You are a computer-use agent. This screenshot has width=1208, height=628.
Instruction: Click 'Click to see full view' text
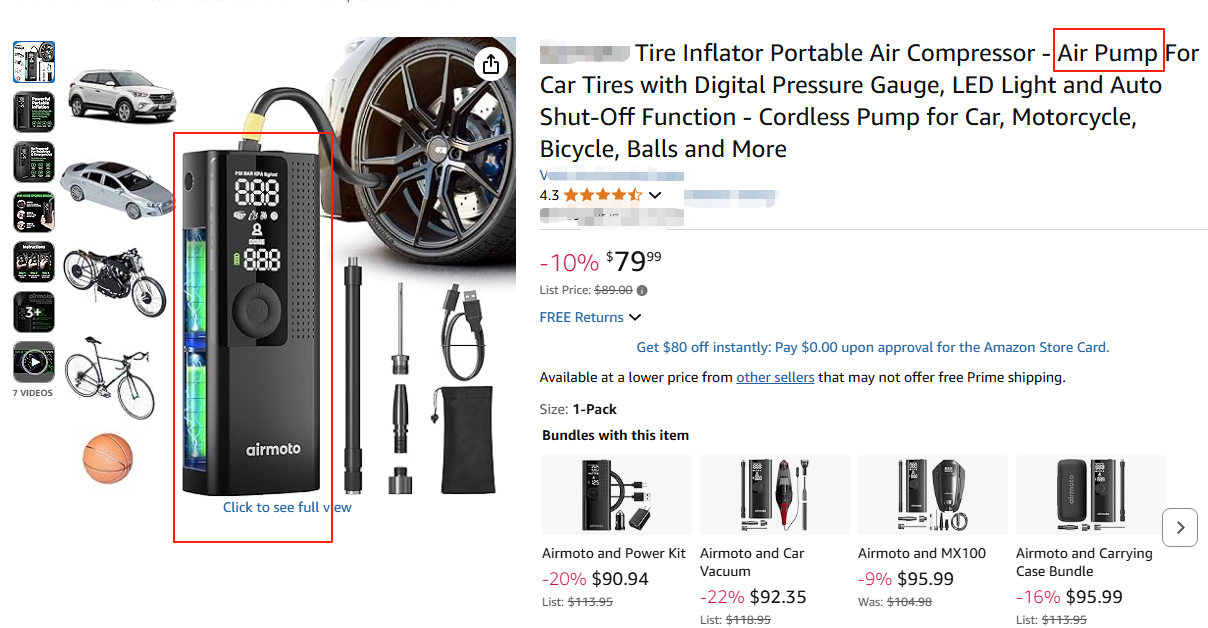[x=287, y=507]
